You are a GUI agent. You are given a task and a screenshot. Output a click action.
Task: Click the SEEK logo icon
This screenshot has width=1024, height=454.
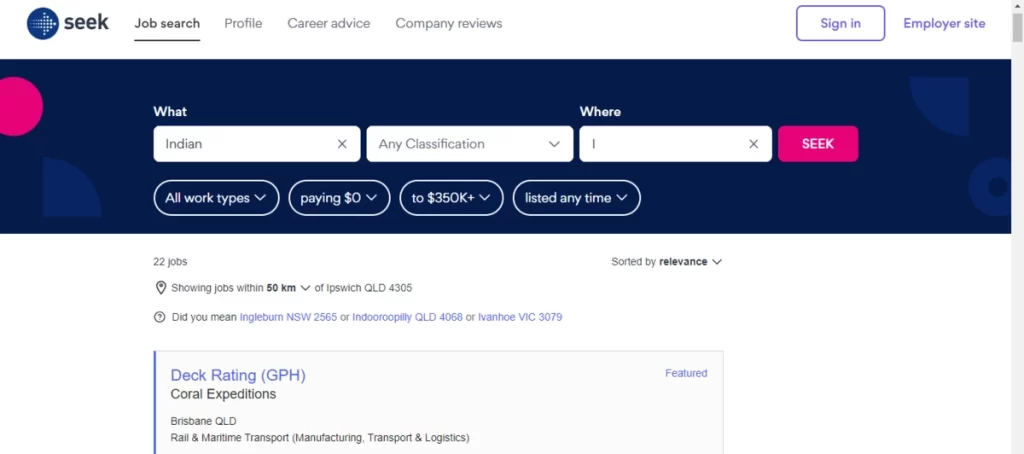click(43, 23)
